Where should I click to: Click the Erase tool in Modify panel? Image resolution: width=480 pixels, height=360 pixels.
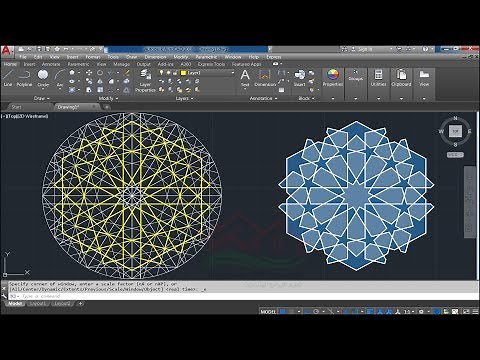coord(127,73)
